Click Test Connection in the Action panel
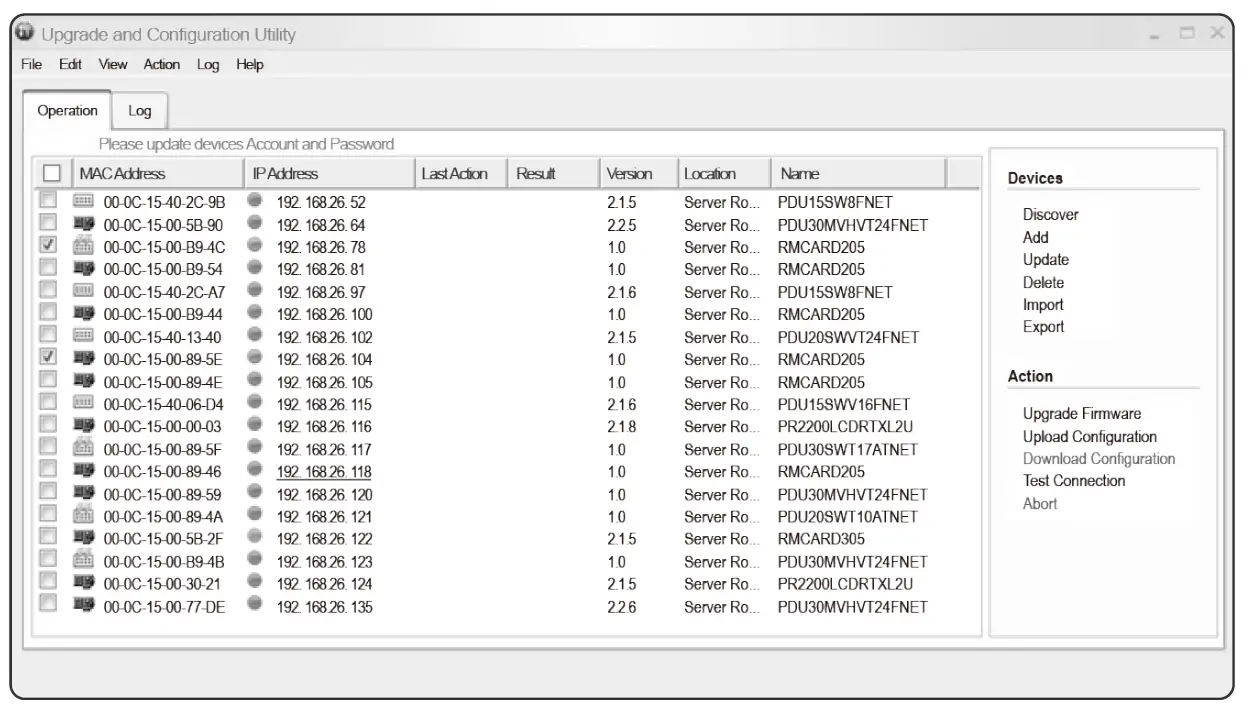This screenshot has height=710, width=1248. tap(1073, 481)
